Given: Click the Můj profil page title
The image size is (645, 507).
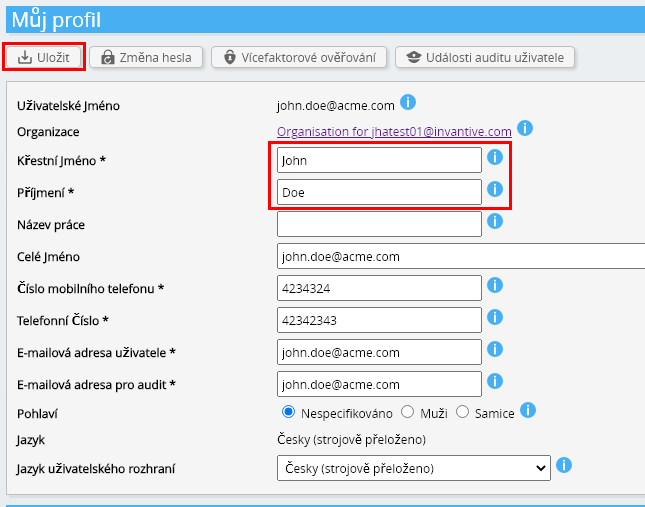Looking at the screenshot, I should tap(56, 20).
